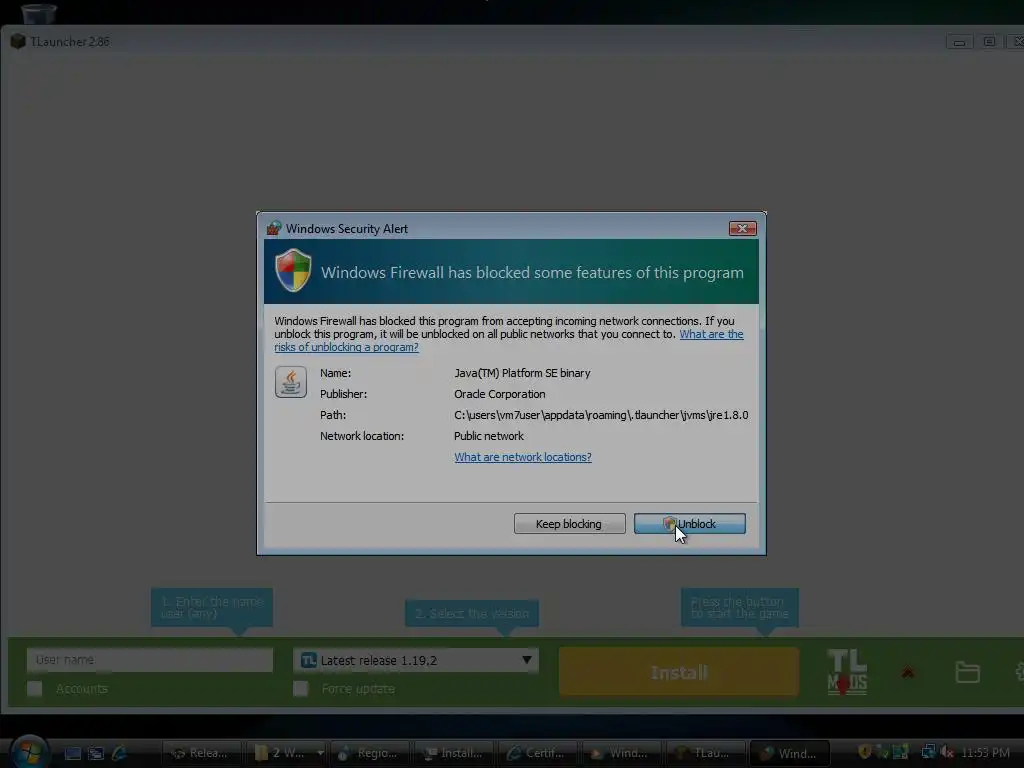Screen dimensions: 1024x768
Task: Switch to the 'Certif...' taskbar window
Action: coord(537,753)
